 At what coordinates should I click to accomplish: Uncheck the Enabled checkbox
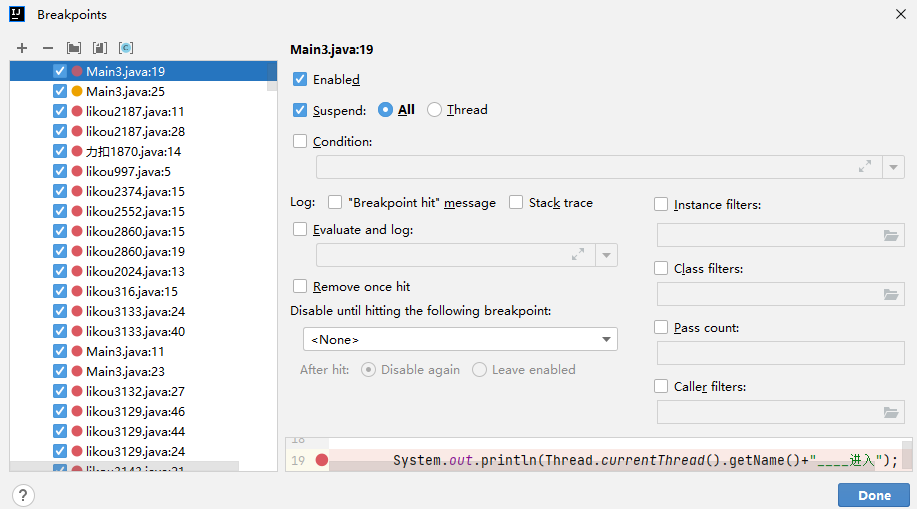click(x=300, y=79)
